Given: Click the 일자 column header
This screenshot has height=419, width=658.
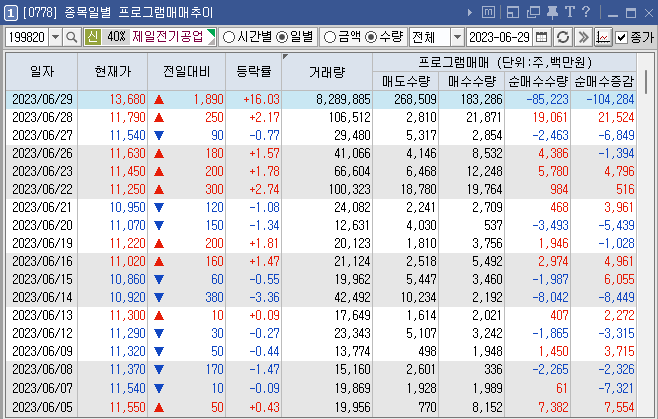Looking at the screenshot, I should pos(42,72).
